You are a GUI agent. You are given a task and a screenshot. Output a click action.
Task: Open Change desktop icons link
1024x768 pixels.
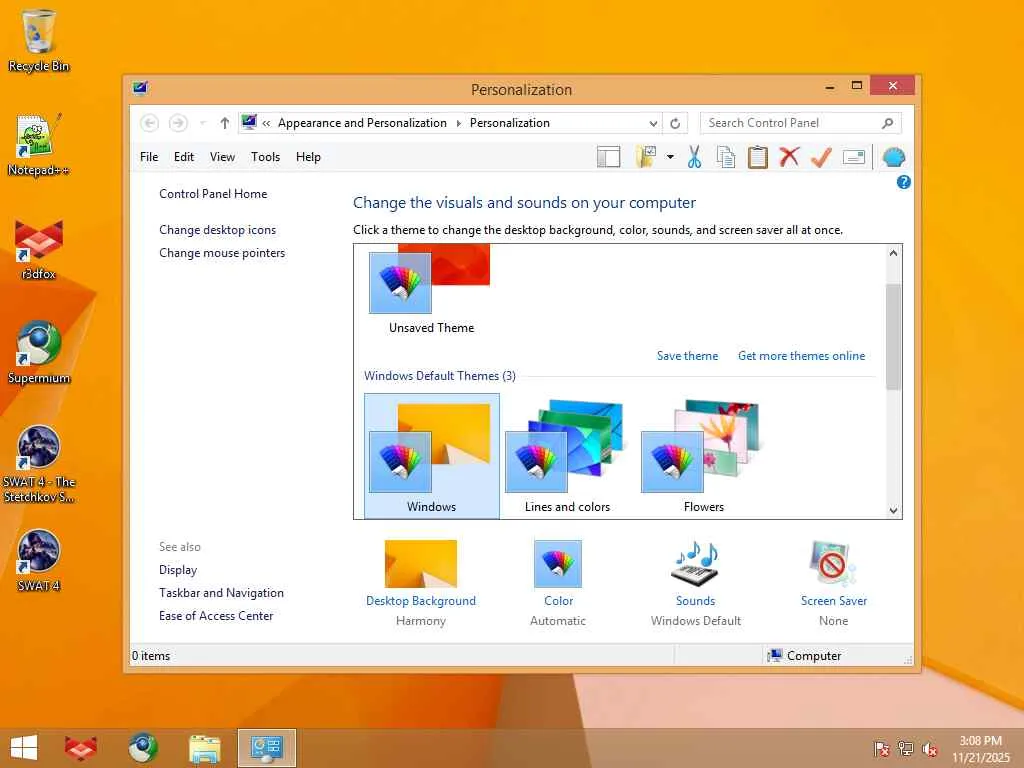217,230
